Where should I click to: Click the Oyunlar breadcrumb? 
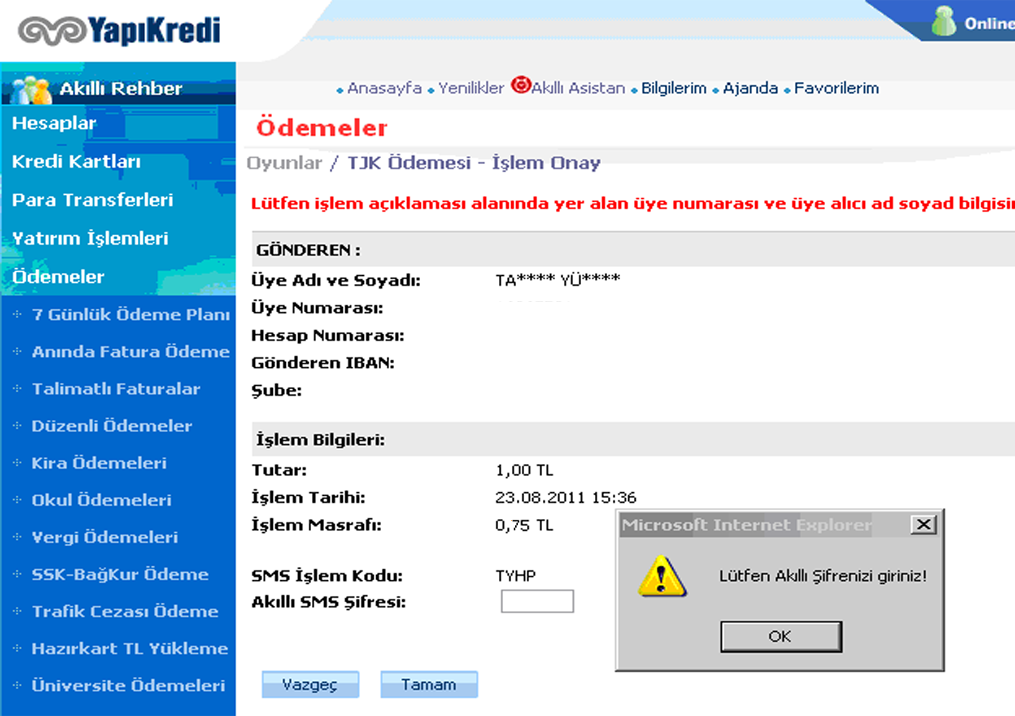pos(284,163)
